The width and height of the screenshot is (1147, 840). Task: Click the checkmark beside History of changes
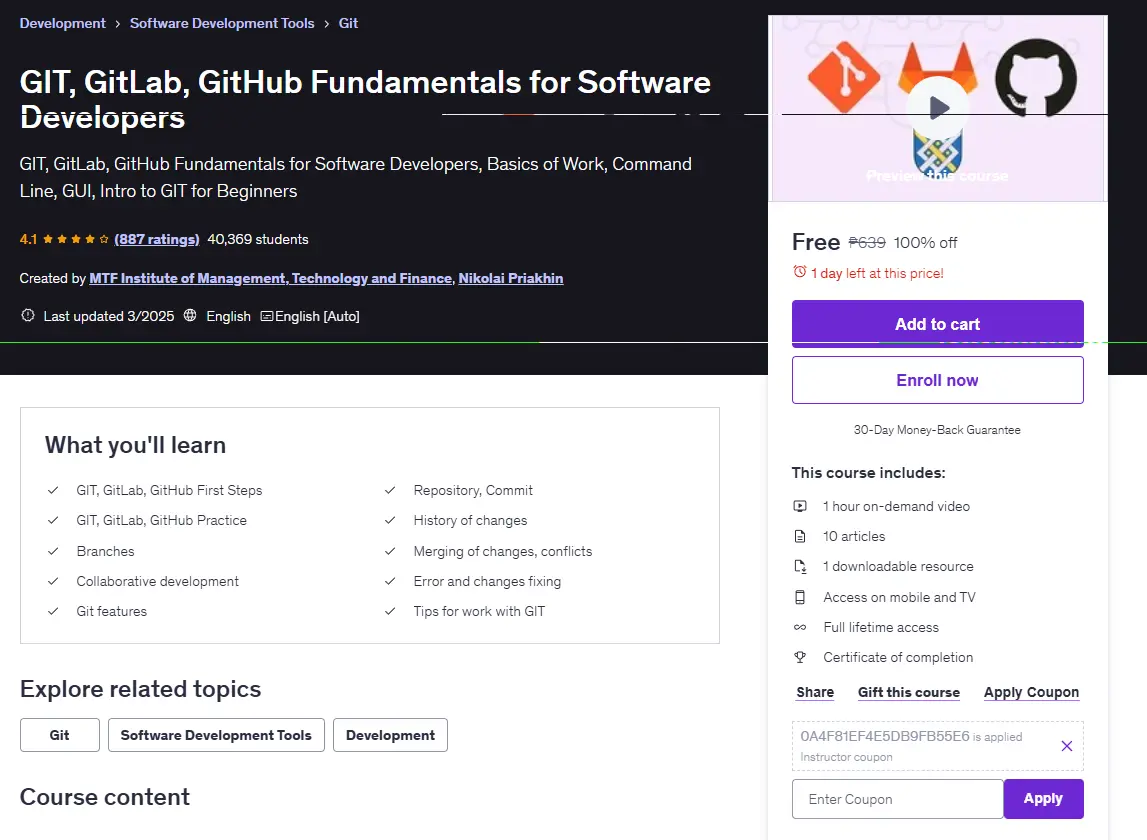[390, 520]
